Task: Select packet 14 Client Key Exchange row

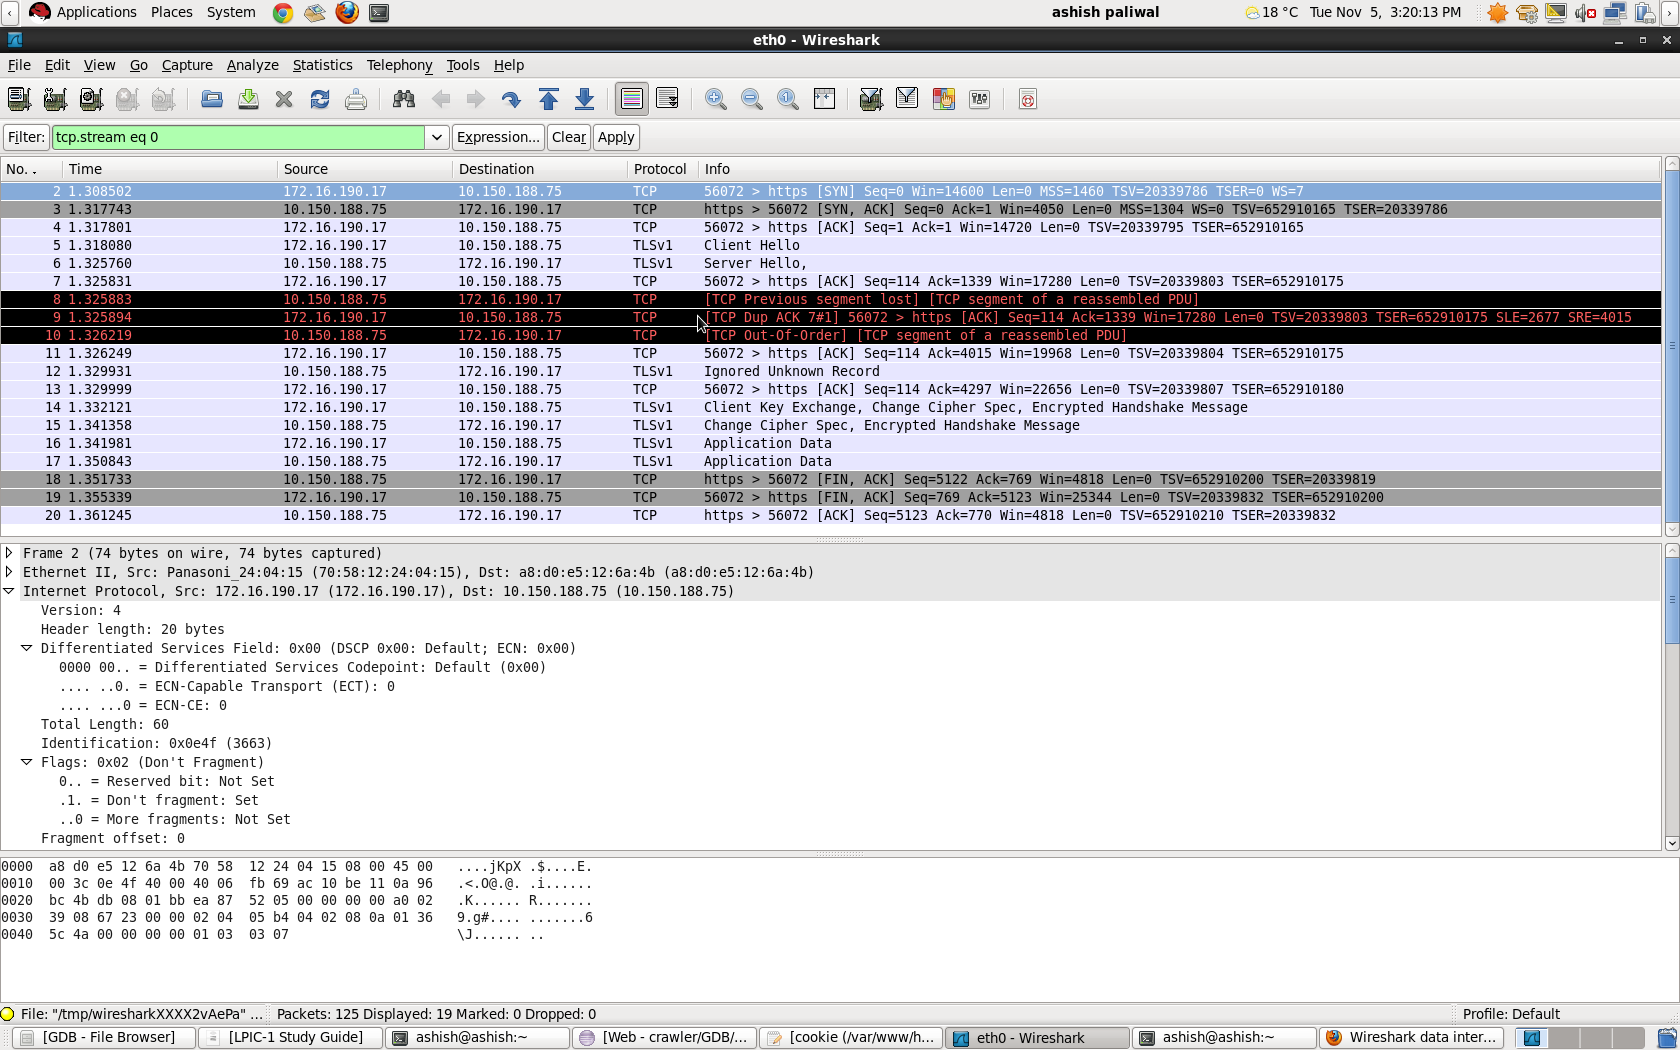Action: (x=831, y=407)
